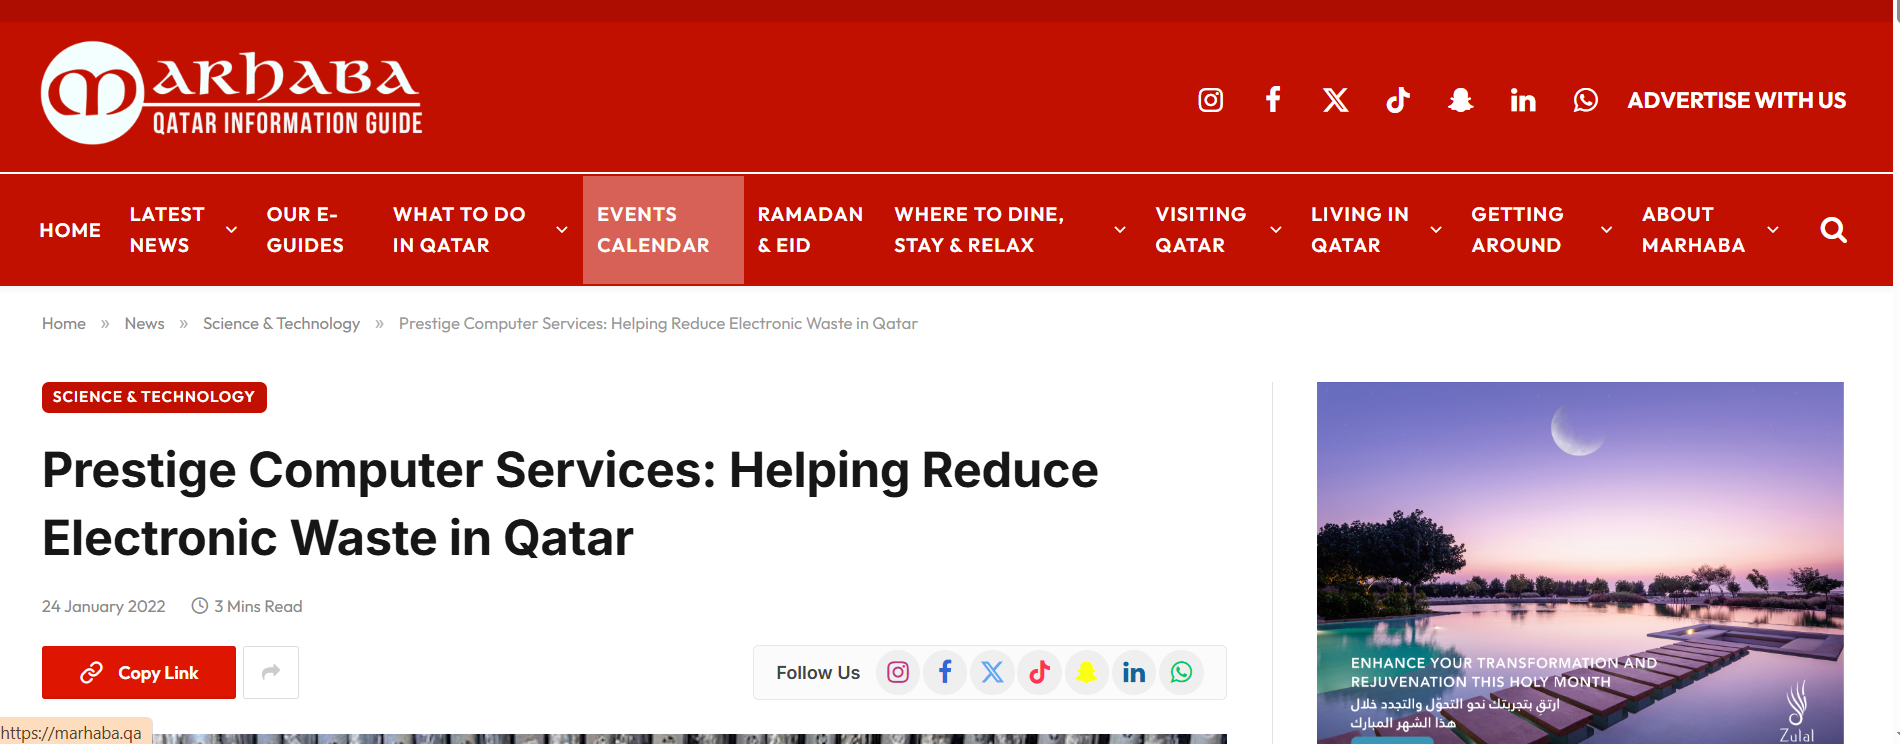Open the search magnifier icon
This screenshot has width=1900, height=744.
click(x=1833, y=230)
